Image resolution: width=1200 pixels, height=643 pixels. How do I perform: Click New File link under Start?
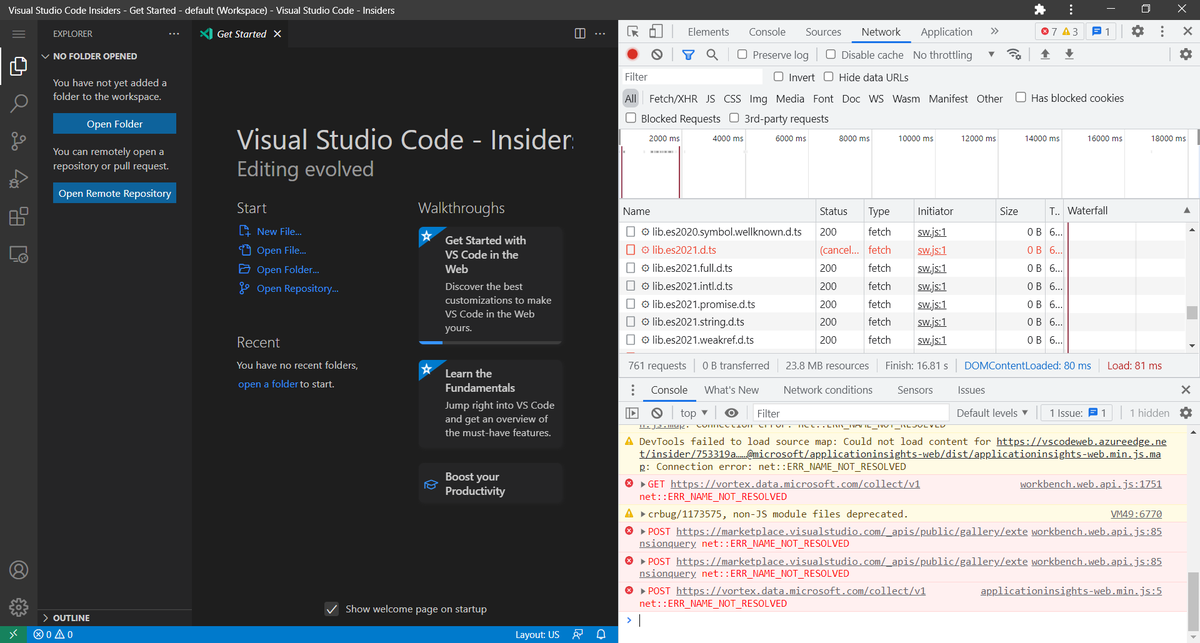[279, 231]
